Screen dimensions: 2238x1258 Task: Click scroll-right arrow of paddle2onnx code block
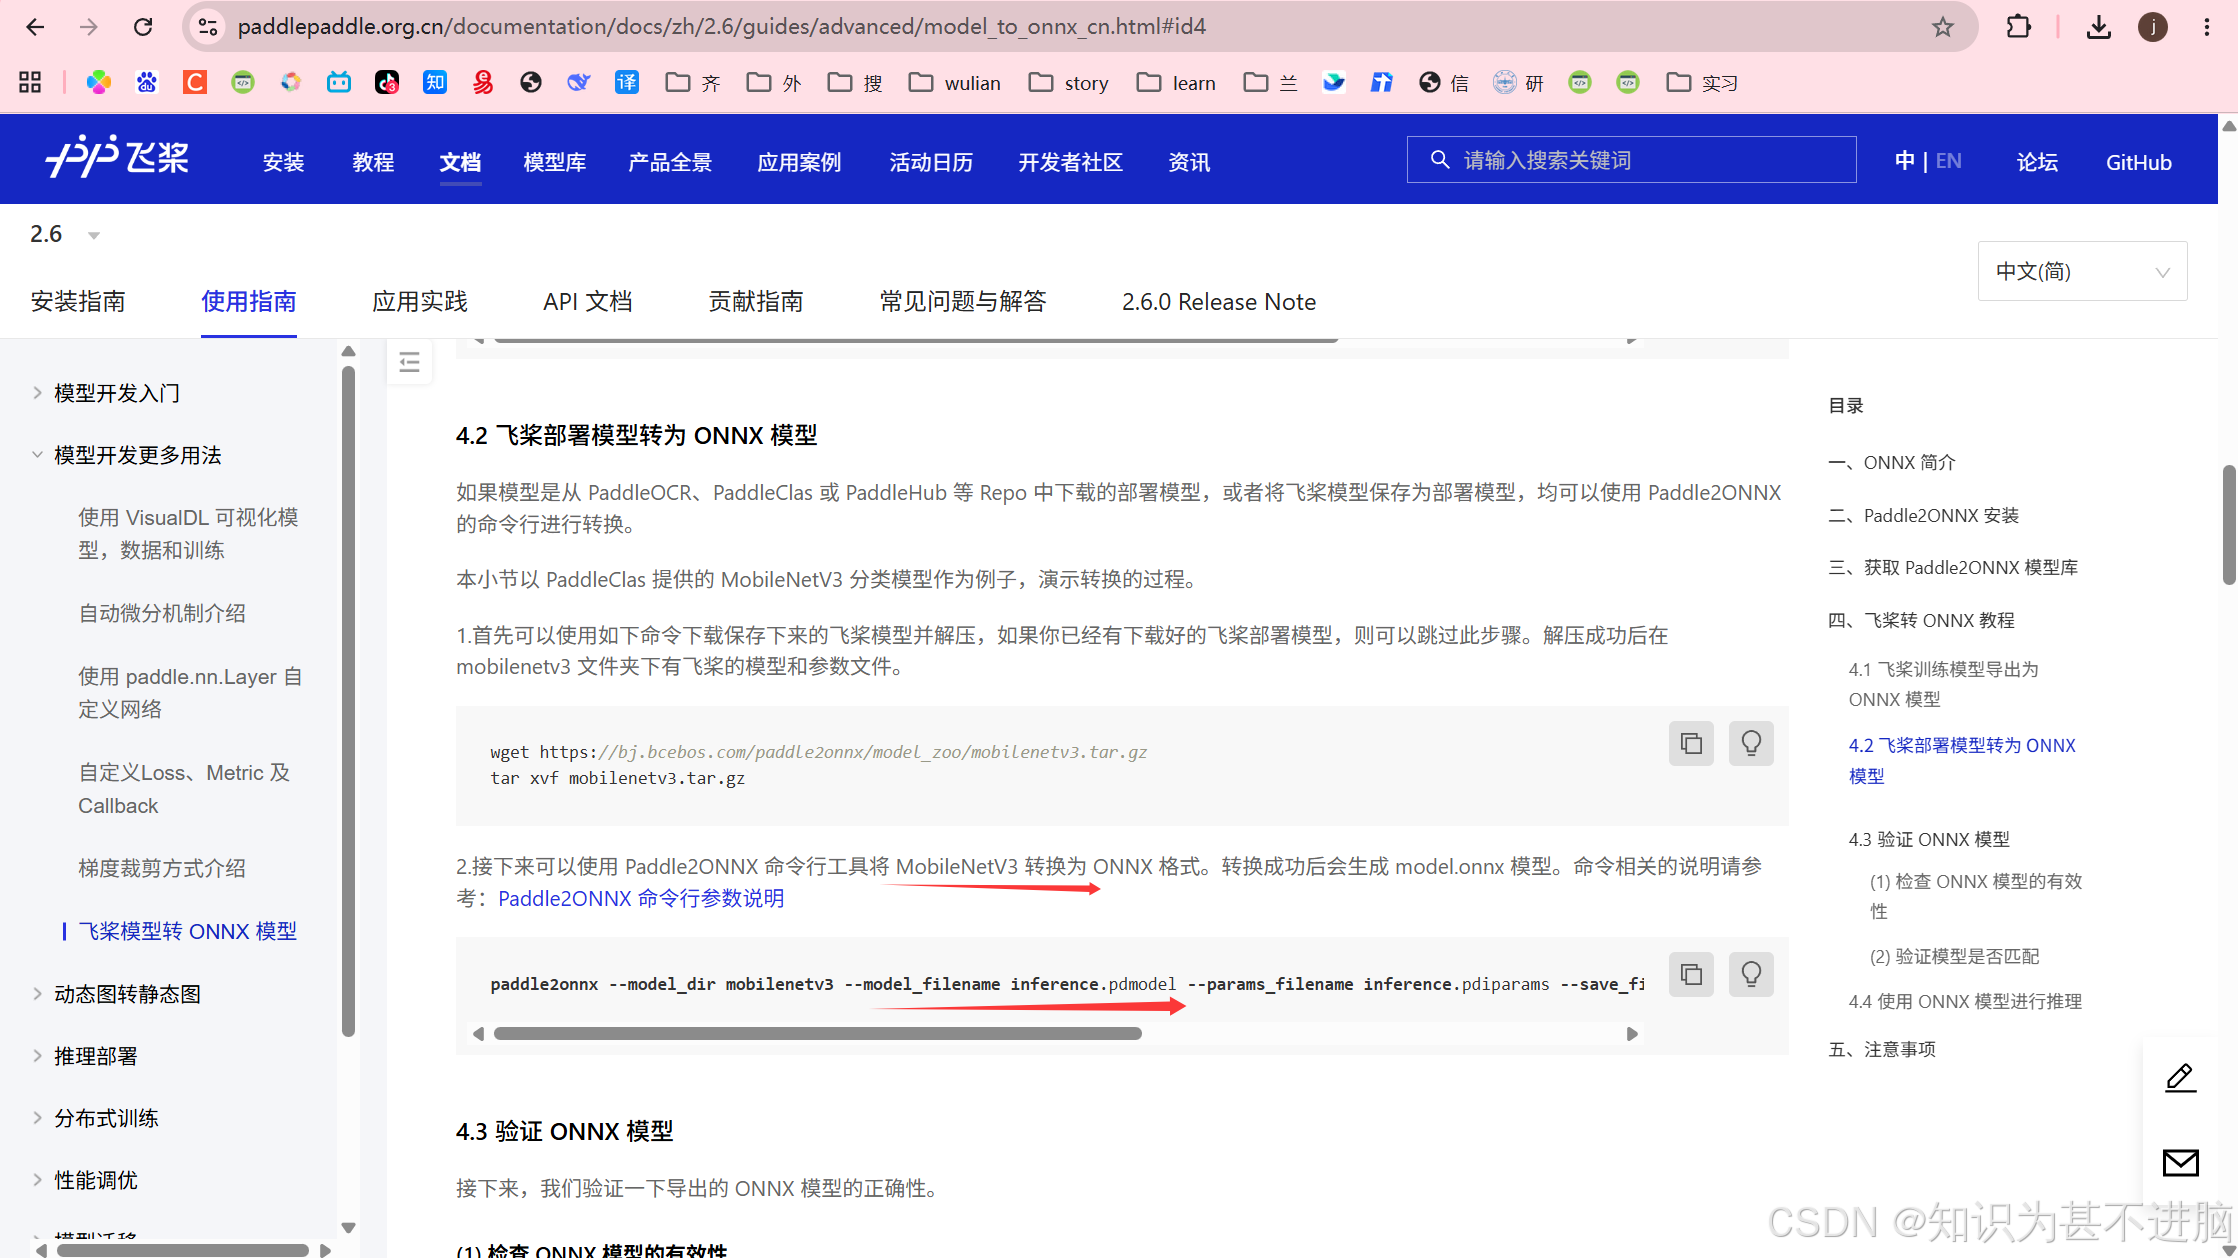pos(1632,1033)
